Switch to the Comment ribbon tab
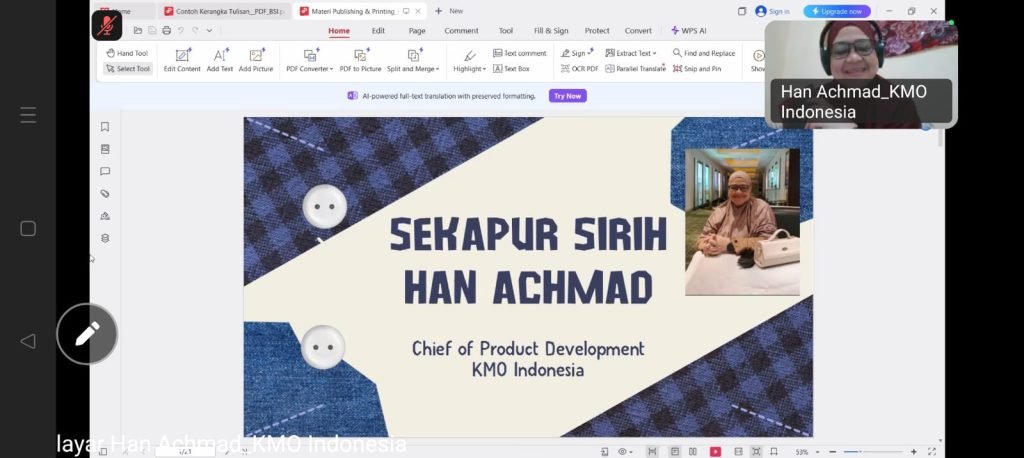The image size is (1024, 458). point(461,31)
